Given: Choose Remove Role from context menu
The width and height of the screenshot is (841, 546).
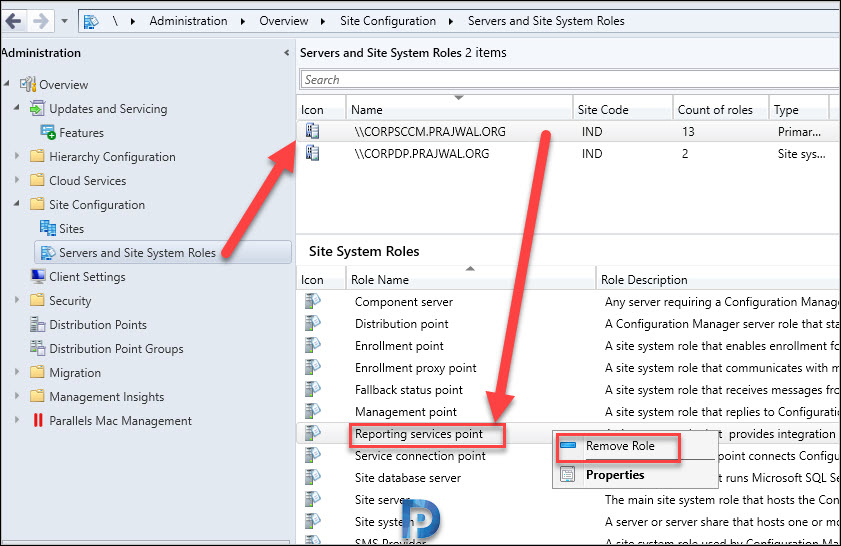Looking at the screenshot, I should pyautogui.click(x=620, y=446).
